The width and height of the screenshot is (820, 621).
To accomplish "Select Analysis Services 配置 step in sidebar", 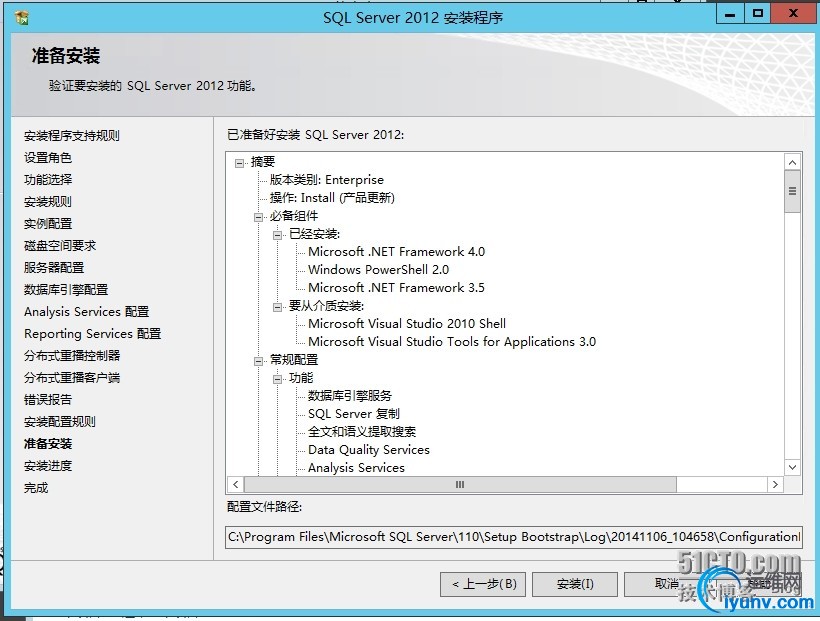I will 86,312.
